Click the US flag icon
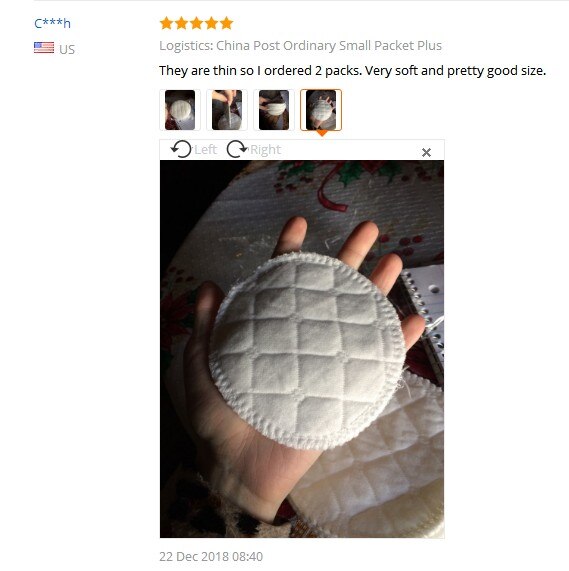The width and height of the screenshot is (569, 571). pos(44,48)
